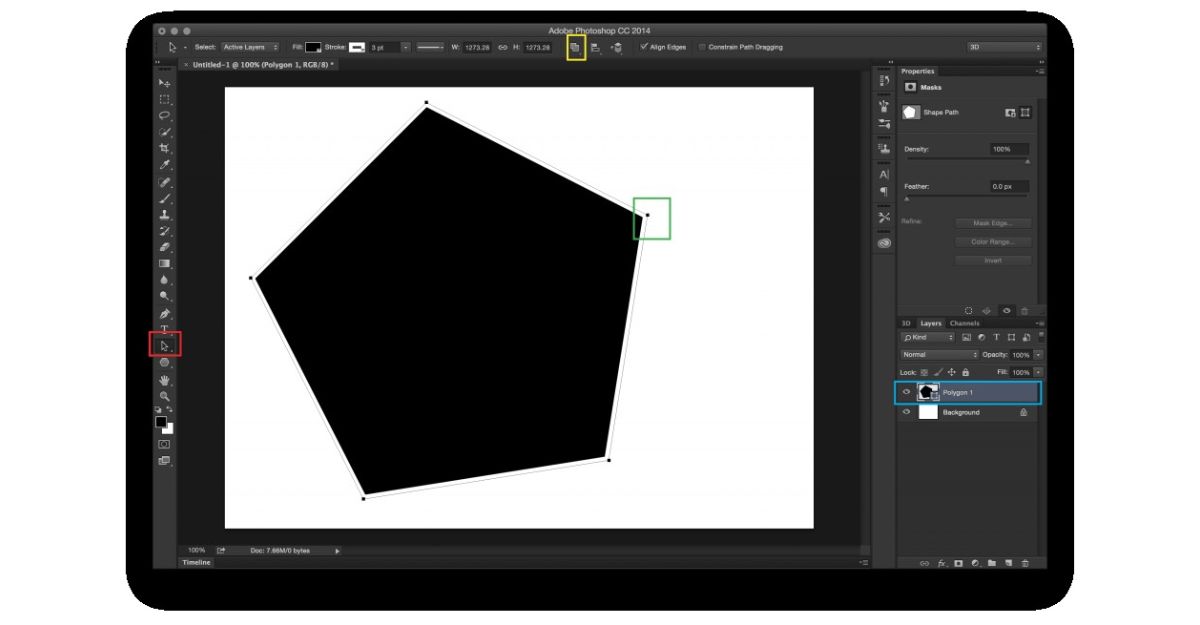Select the Dodge tool
Screen dimensions: 1200x625
pos(164,296)
